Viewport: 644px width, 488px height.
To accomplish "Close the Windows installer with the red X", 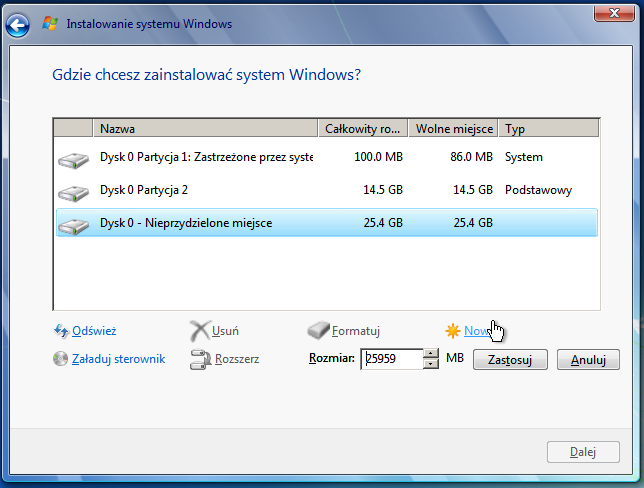I will tap(614, 14).
